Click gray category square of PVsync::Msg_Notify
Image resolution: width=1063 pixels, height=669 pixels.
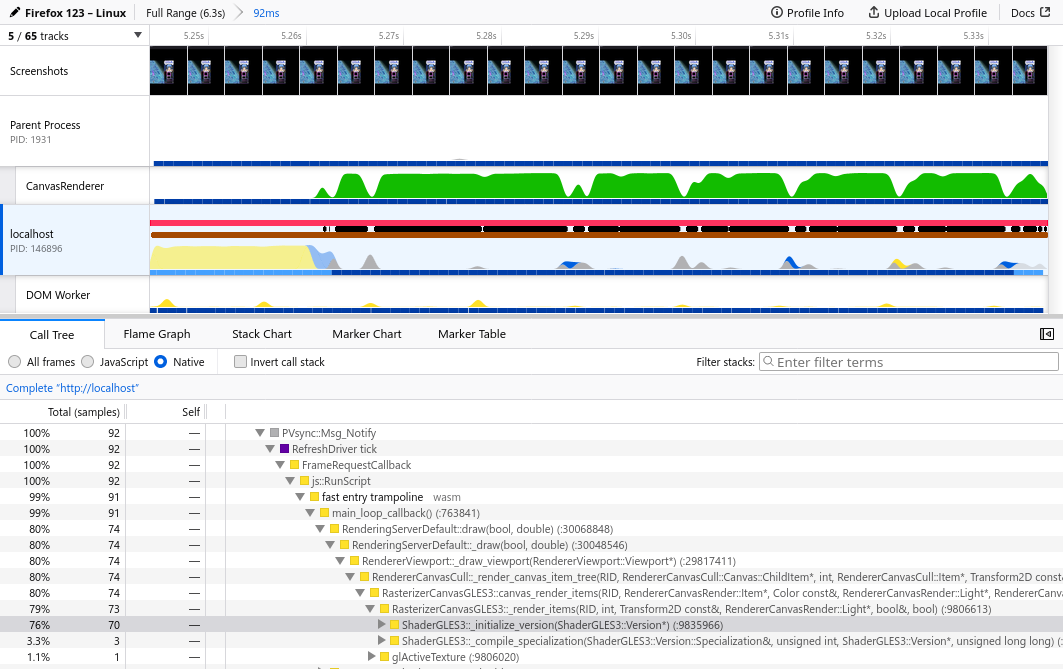pyautogui.click(x=275, y=433)
